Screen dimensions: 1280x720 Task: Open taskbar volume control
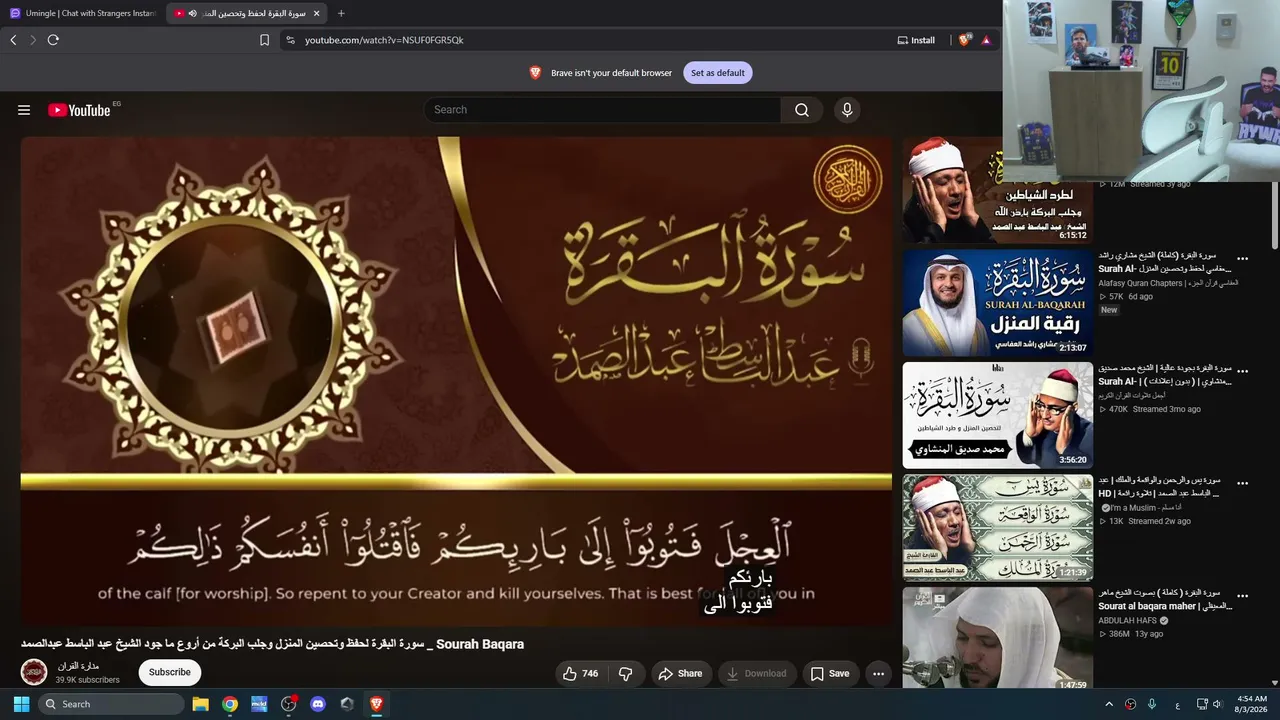click(1218, 704)
